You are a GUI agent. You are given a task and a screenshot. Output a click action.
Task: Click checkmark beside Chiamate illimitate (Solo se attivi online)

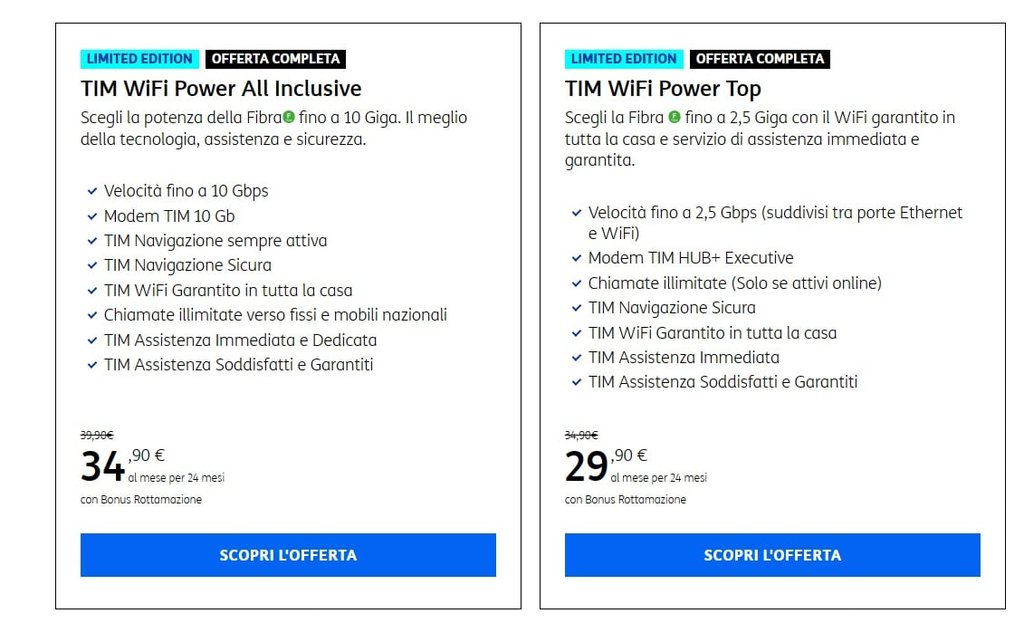click(576, 283)
